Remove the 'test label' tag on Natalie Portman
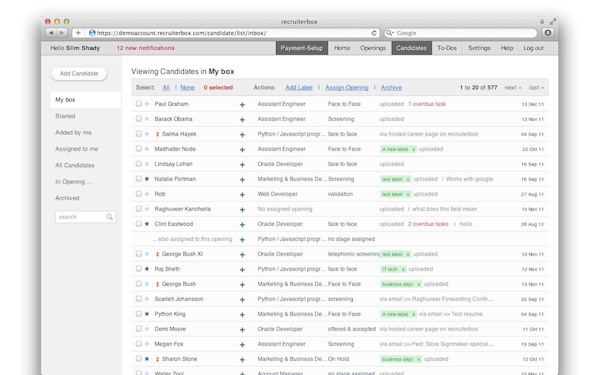Screen dimensions: 600x375 408,179
